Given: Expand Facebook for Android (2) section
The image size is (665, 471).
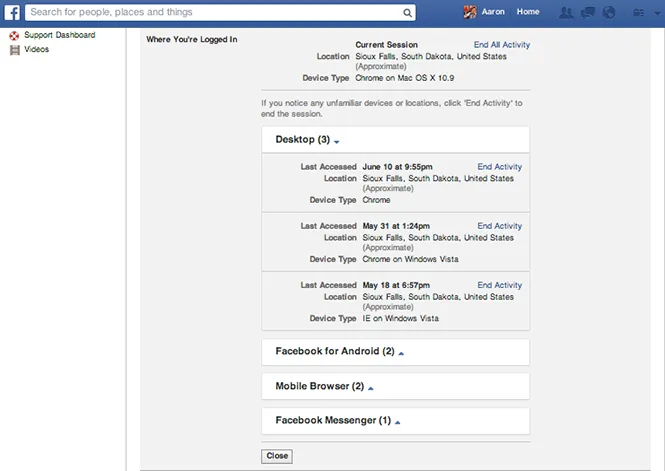Looking at the screenshot, I should click(x=395, y=351).
